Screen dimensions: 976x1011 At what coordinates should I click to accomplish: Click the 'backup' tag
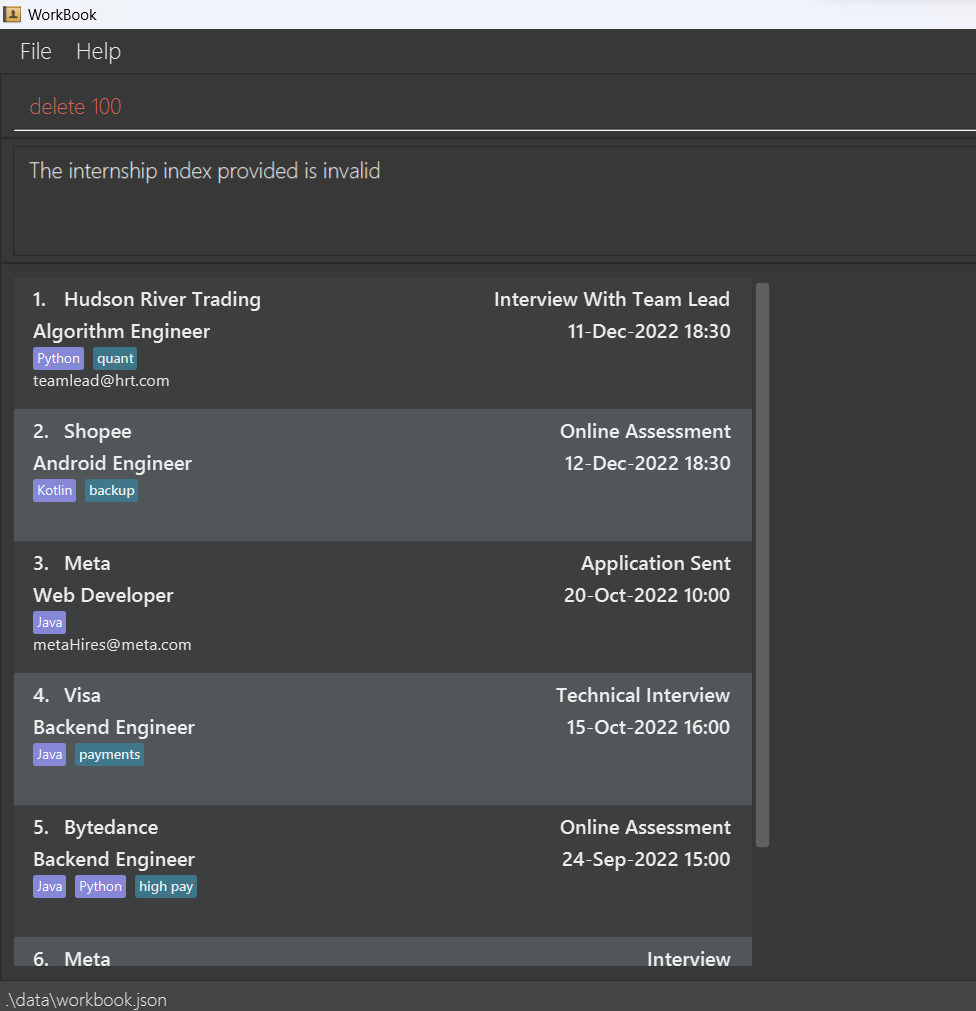pyautogui.click(x=112, y=491)
